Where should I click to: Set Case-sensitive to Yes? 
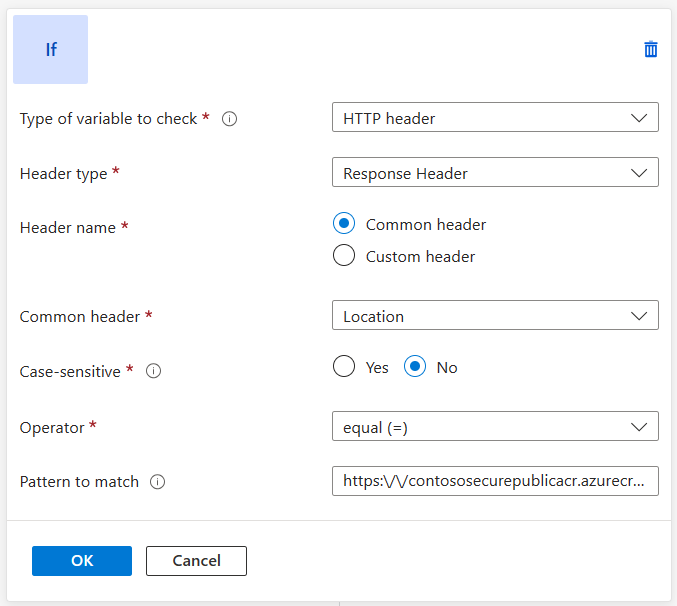tap(344, 367)
